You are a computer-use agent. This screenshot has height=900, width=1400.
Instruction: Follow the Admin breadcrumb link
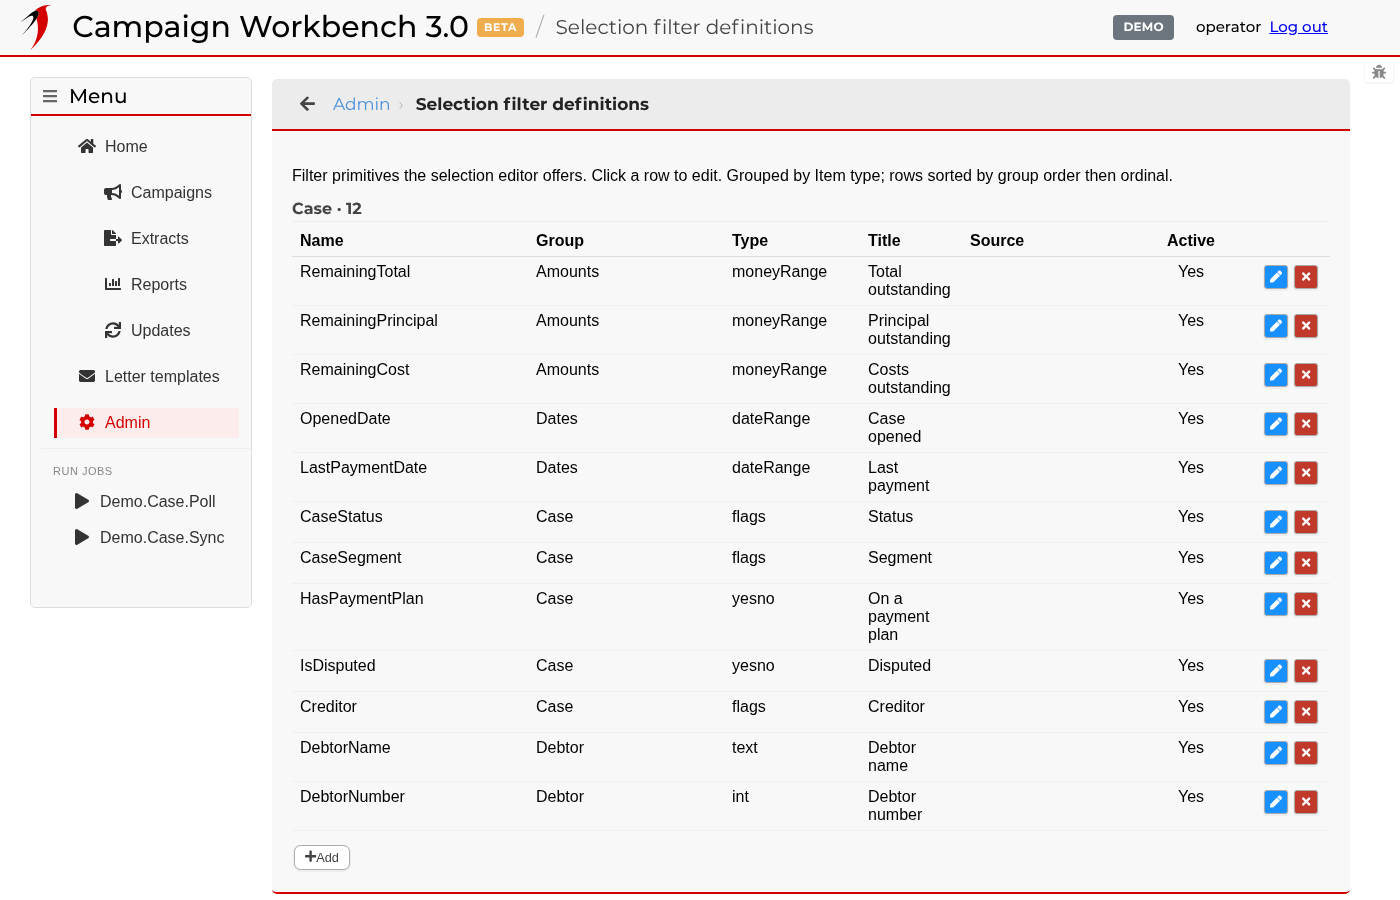point(361,104)
